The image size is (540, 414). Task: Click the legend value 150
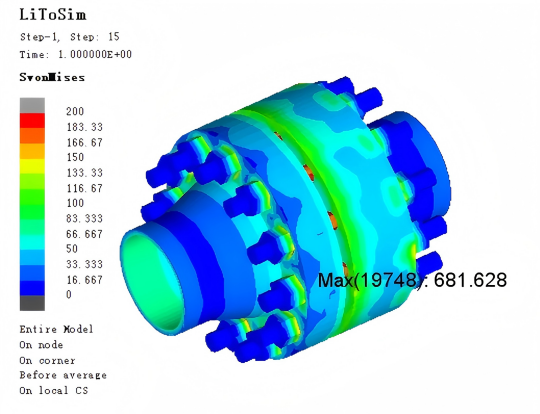point(75,157)
